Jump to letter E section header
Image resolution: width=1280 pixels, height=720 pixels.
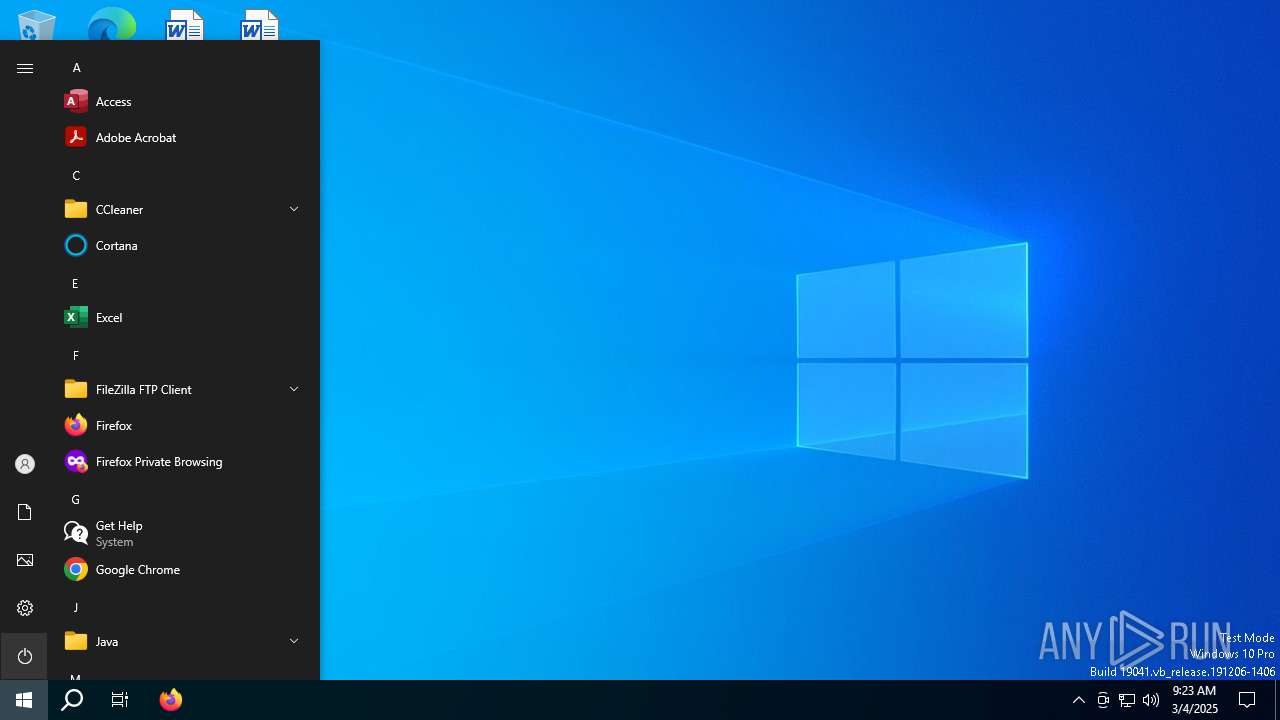point(75,284)
